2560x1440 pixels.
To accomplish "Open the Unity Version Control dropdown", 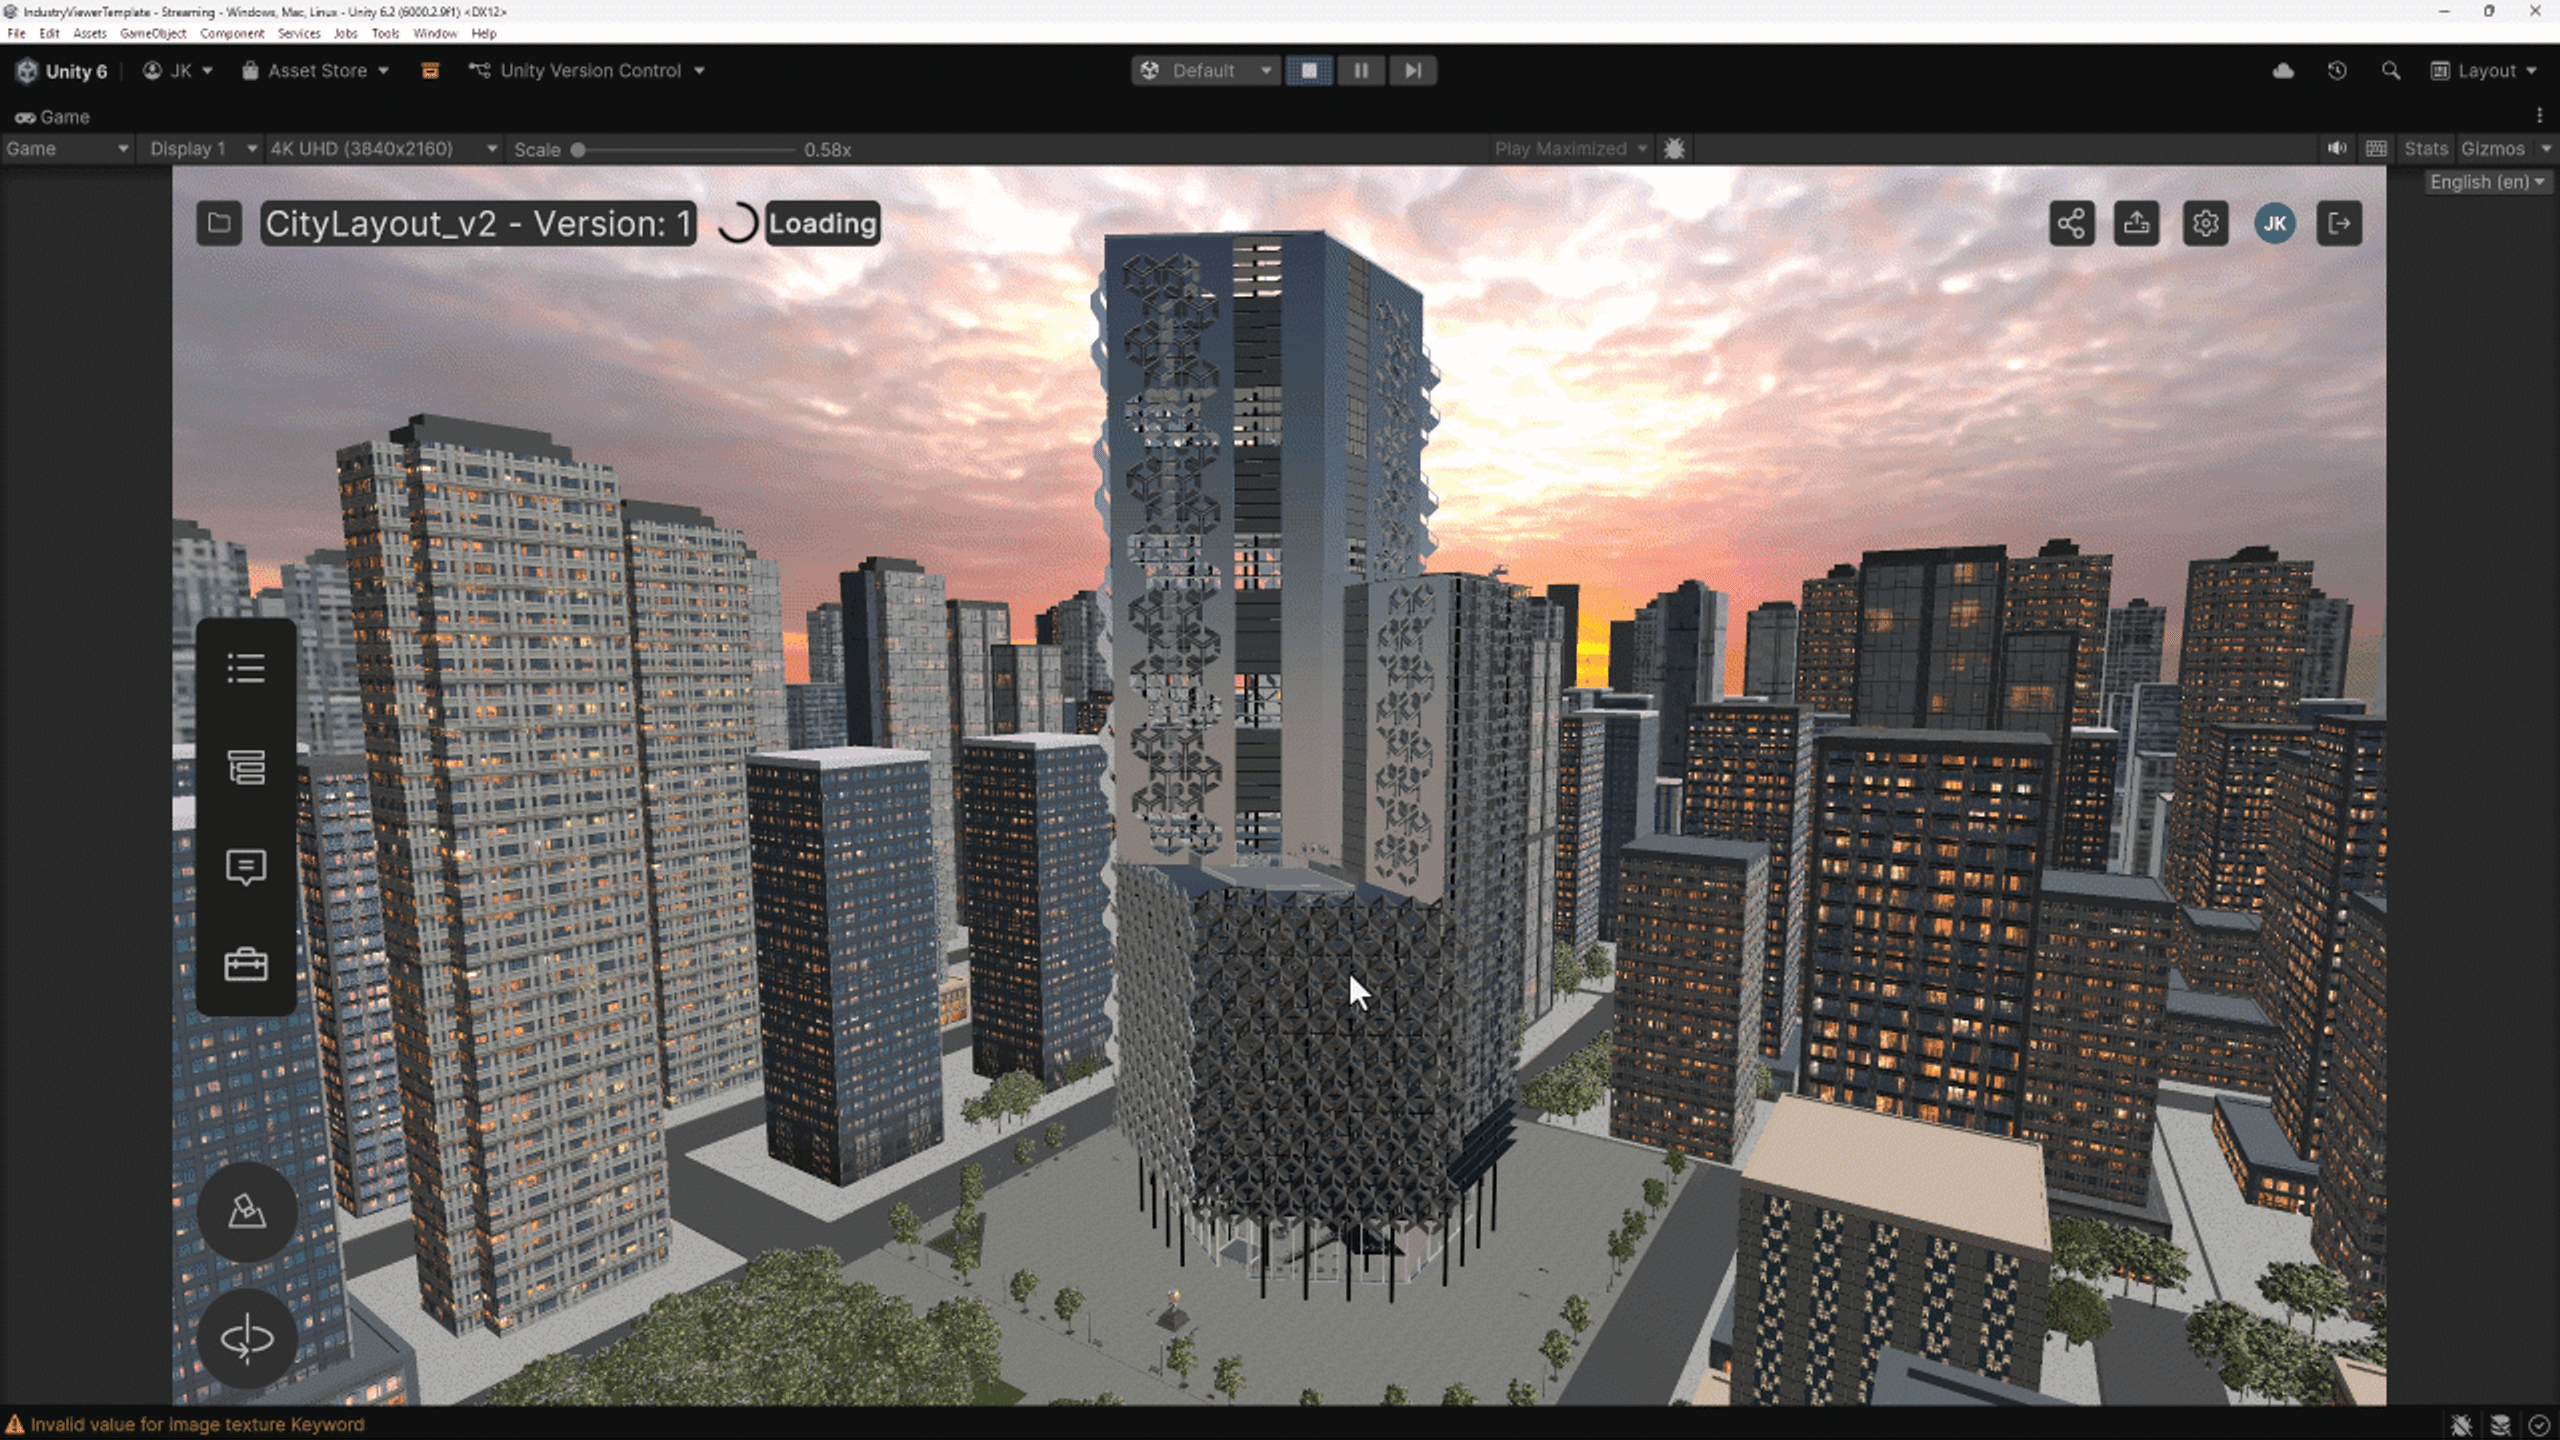I will click(588, 71).
